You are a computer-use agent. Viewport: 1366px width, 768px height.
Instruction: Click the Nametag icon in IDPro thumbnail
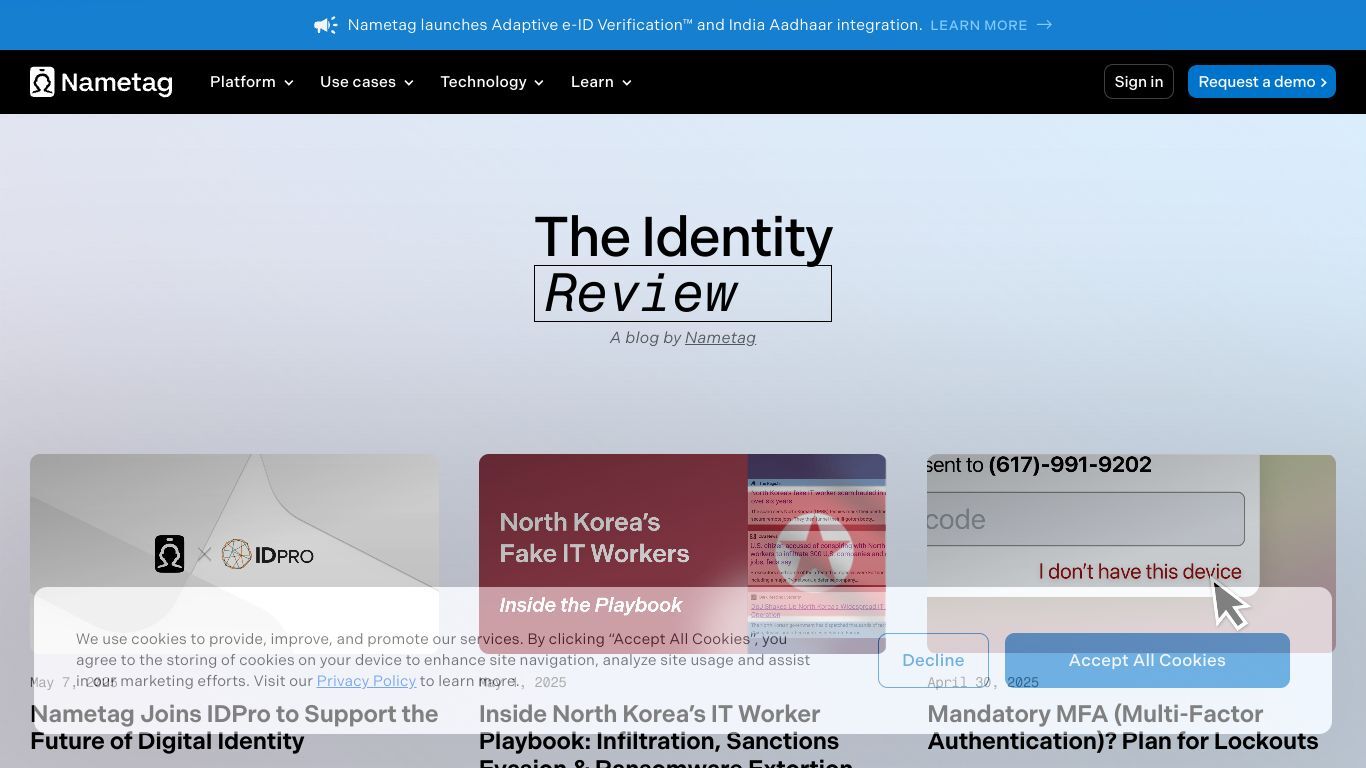point(169,554)
